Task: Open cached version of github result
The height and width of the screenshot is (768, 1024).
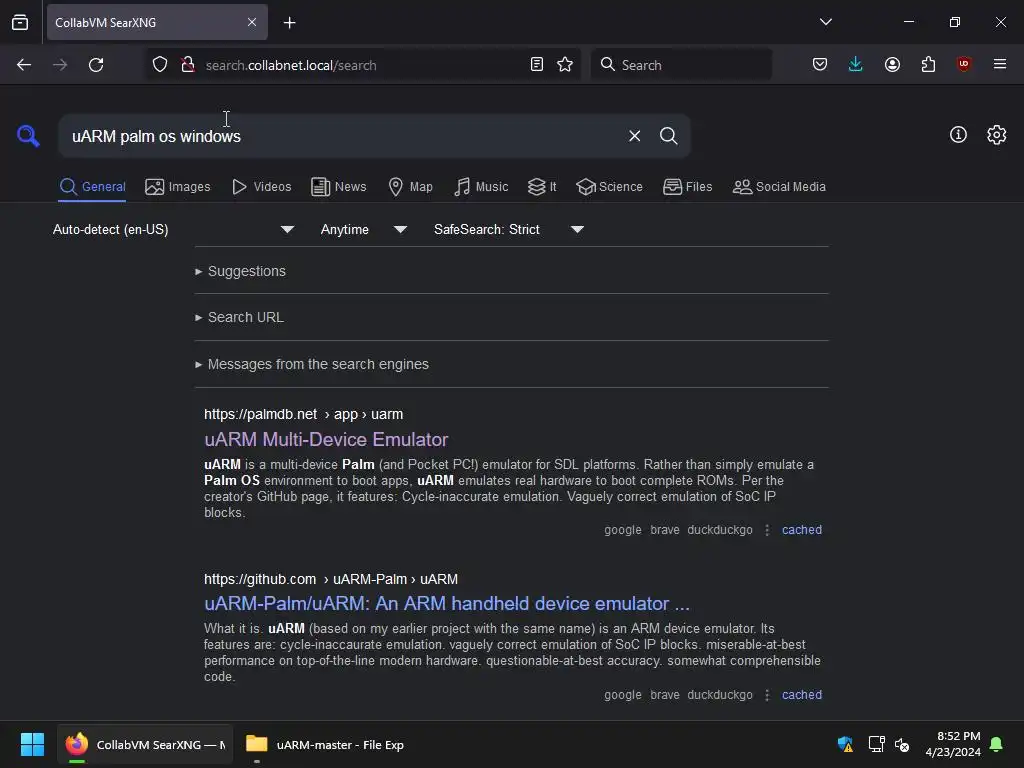Action: click(x=802, y=695)
